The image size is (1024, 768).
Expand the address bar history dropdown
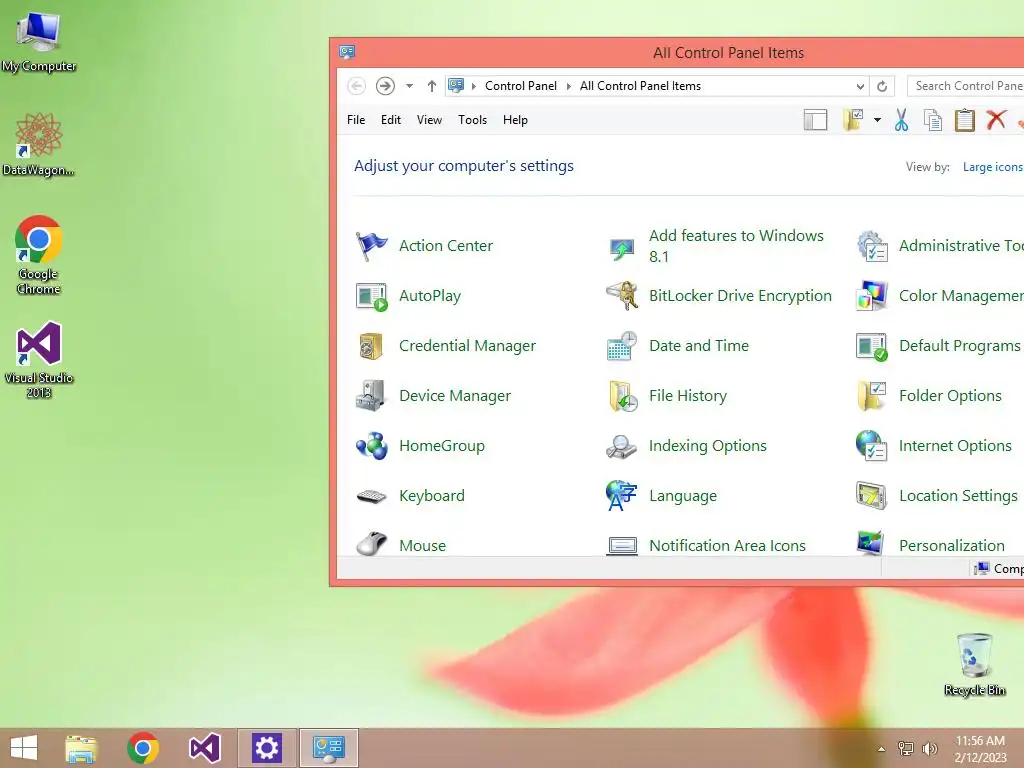(x=860, y=86)
